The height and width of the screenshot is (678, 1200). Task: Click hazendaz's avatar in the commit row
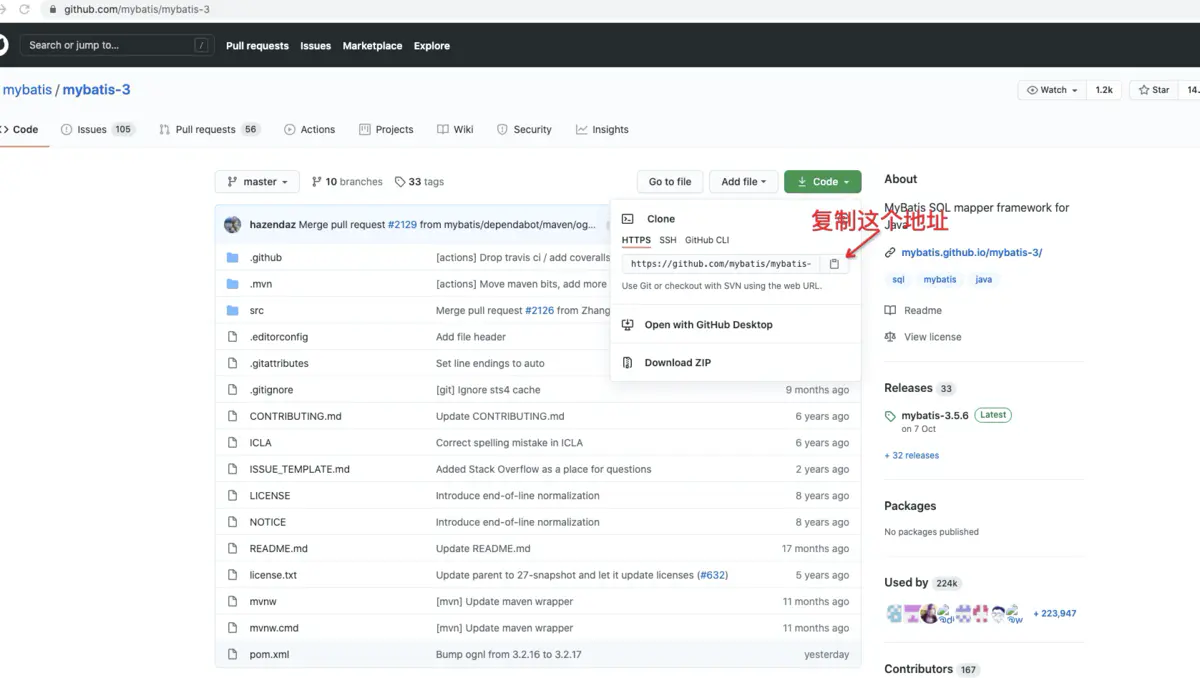pyautogui.click(x=233, y=225)
